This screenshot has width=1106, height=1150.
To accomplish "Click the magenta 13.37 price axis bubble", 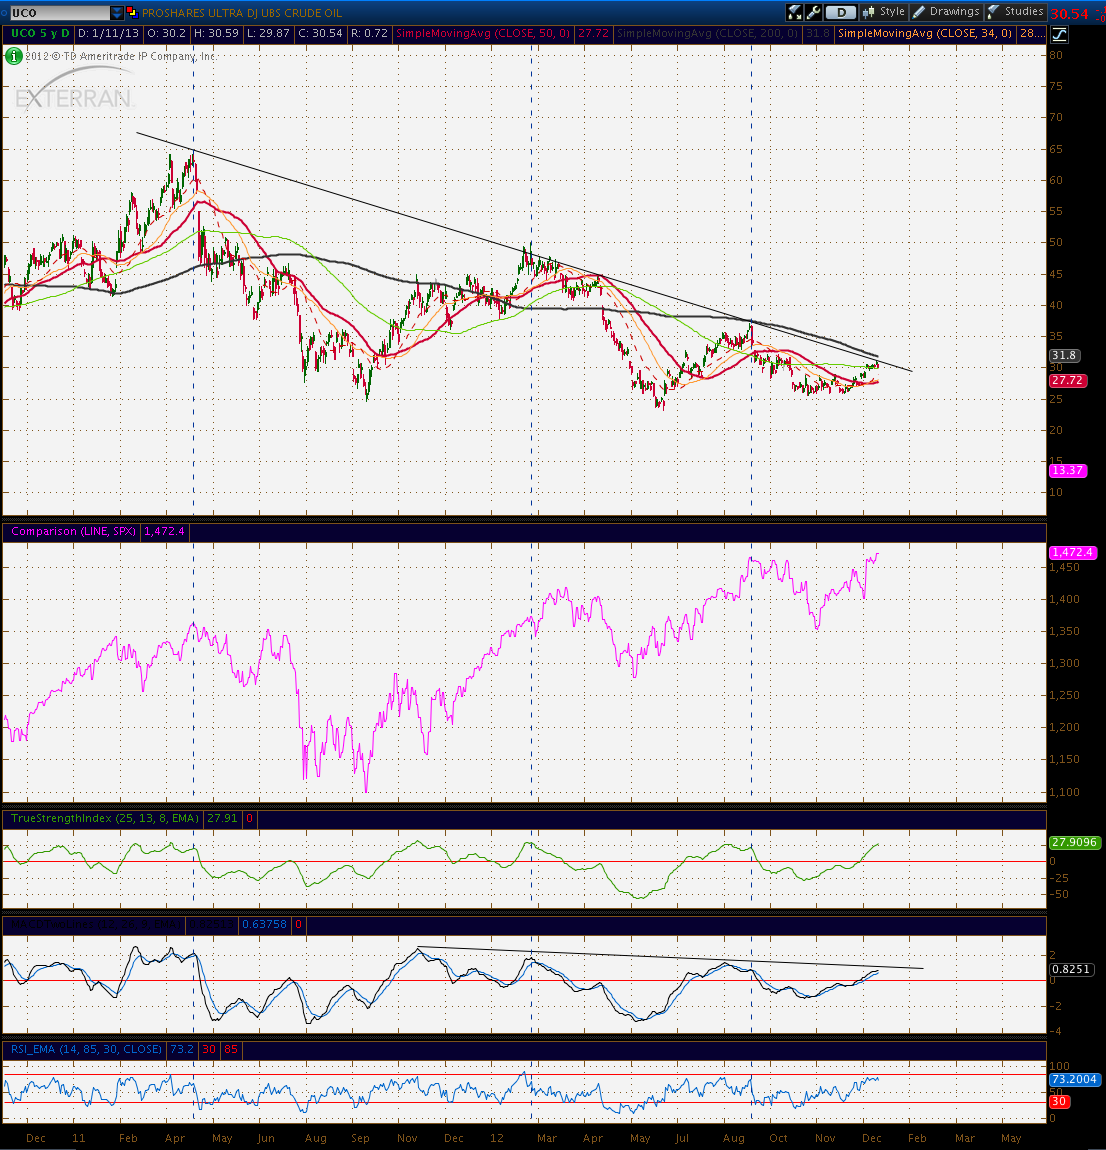I will point(1067,470).
